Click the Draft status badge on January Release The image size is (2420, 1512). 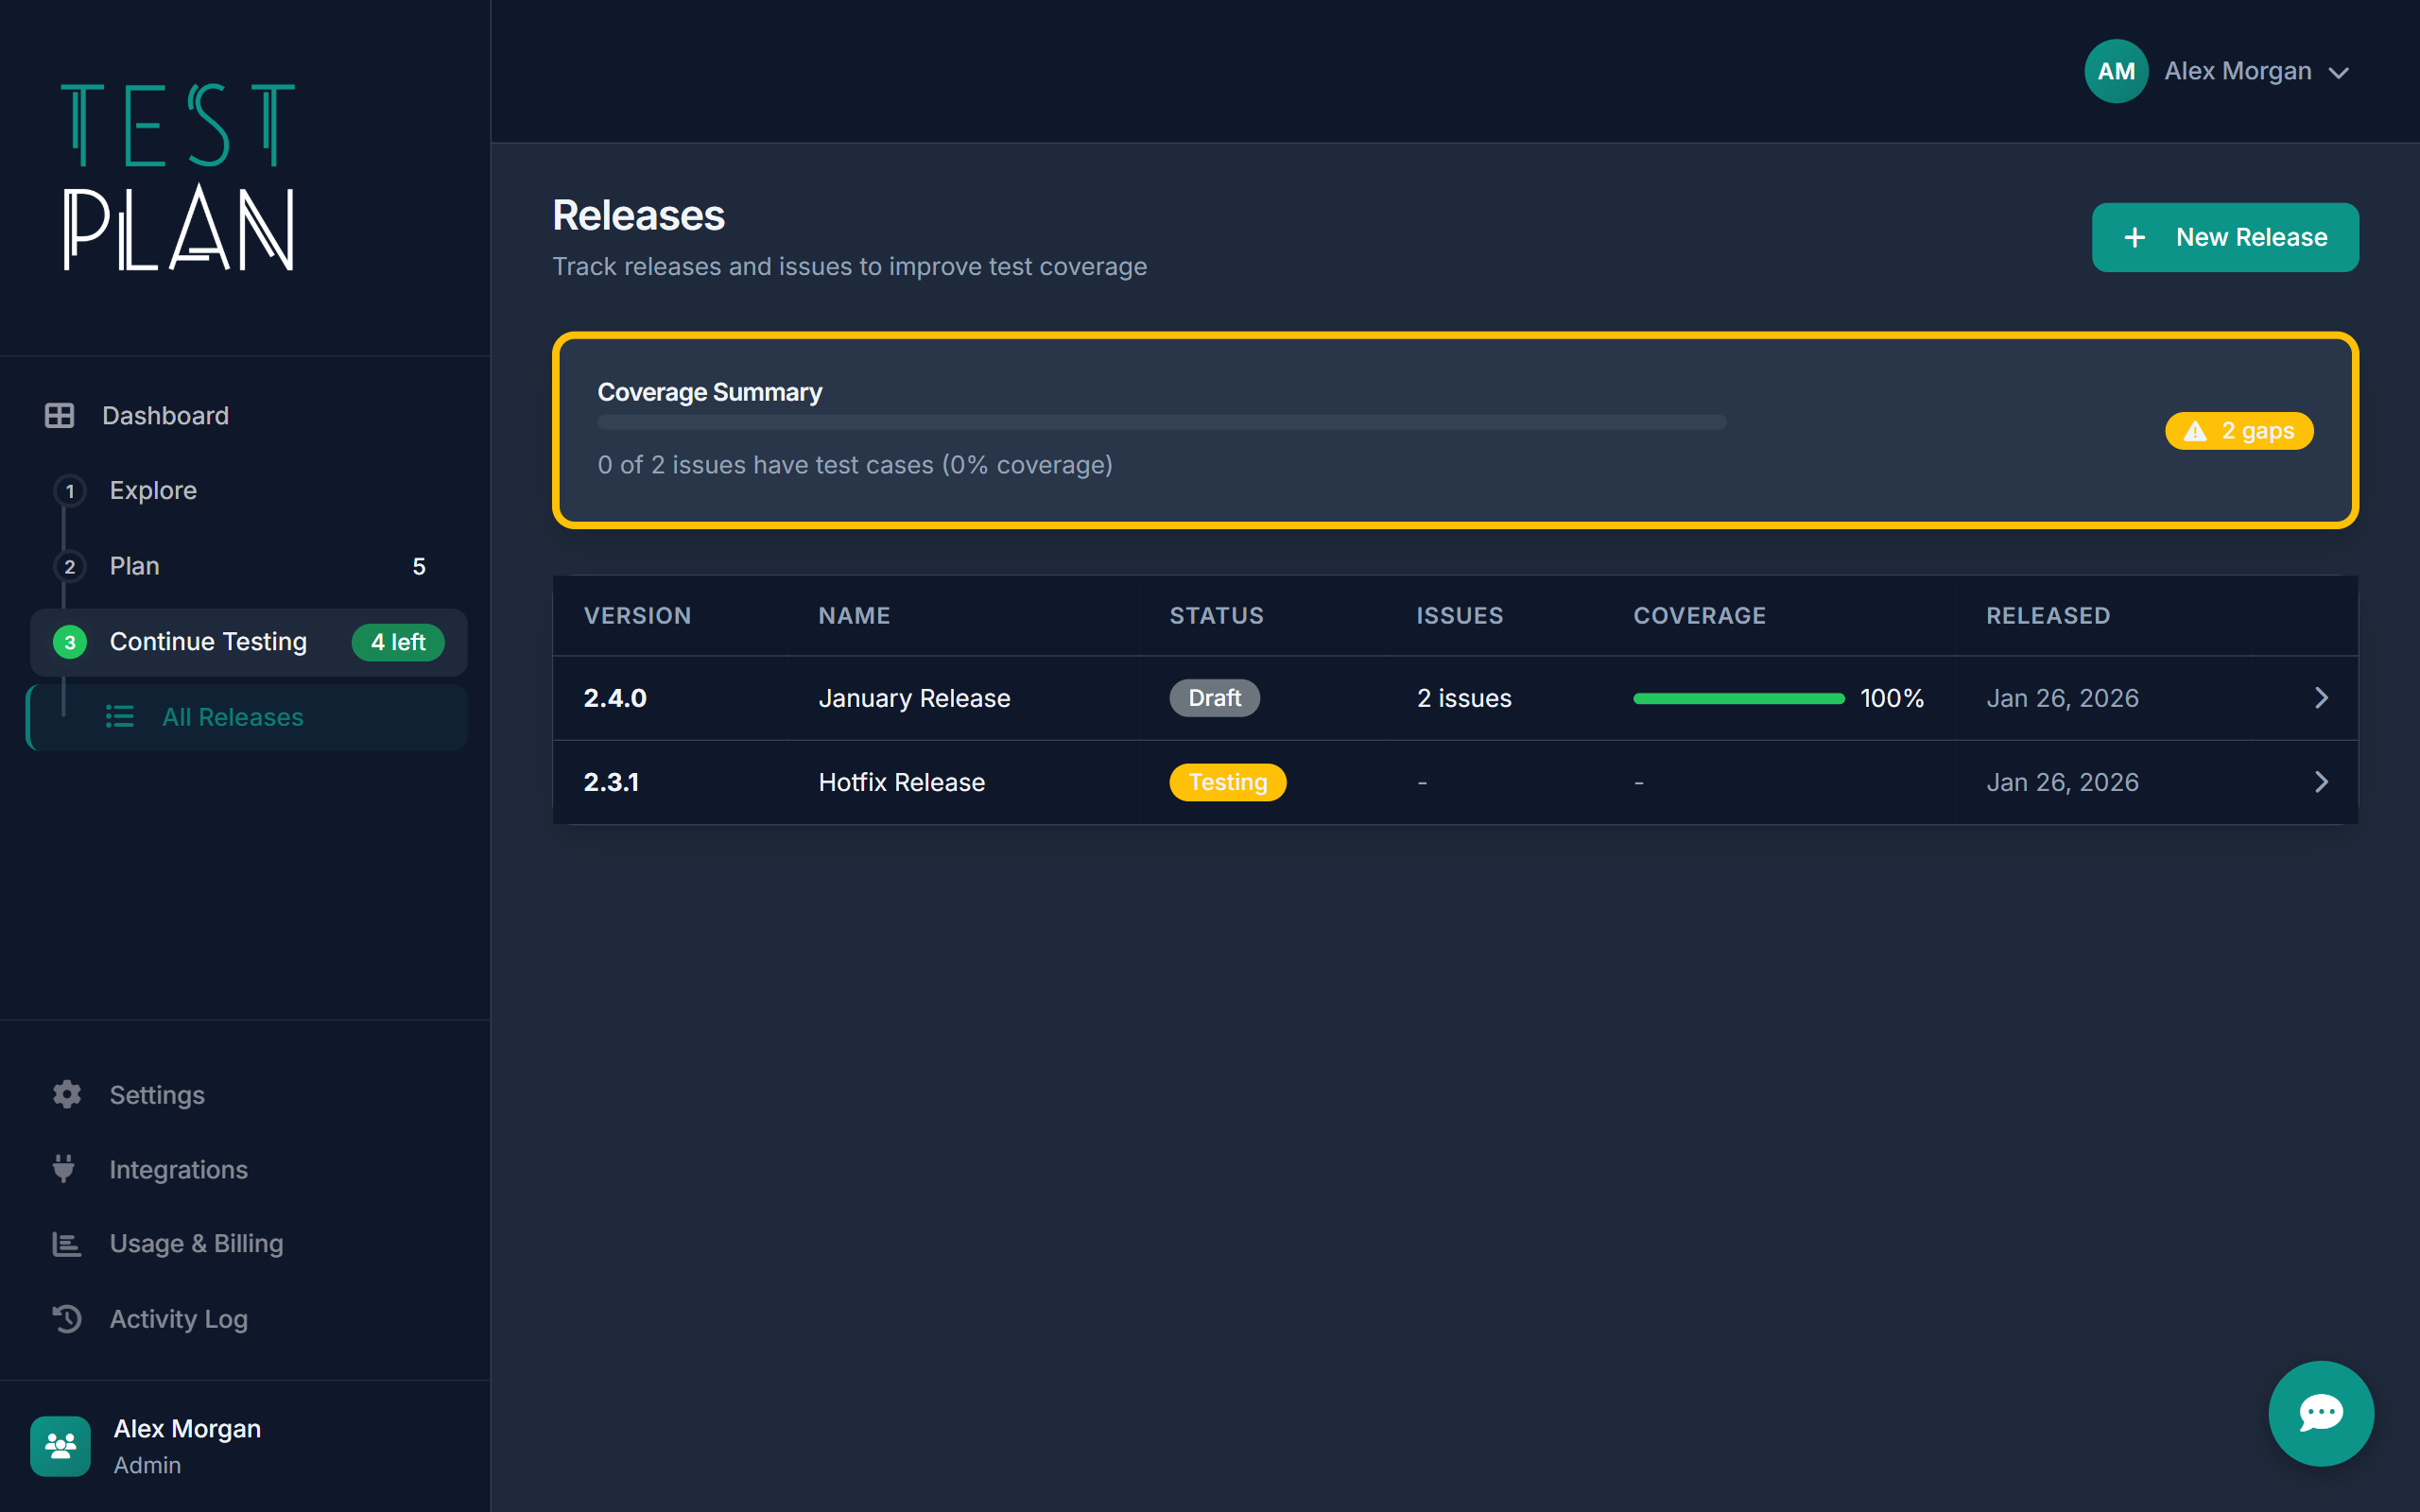coord(1214,697)
